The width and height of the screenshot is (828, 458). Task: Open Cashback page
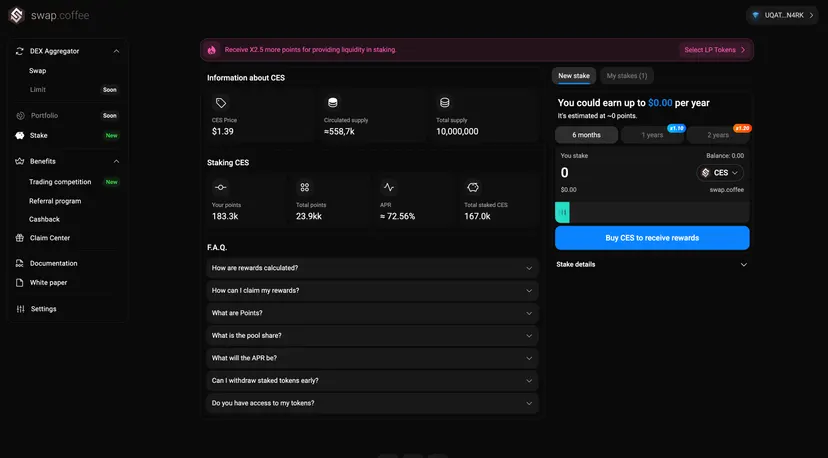pyautogui.click(x=44, y=220)
